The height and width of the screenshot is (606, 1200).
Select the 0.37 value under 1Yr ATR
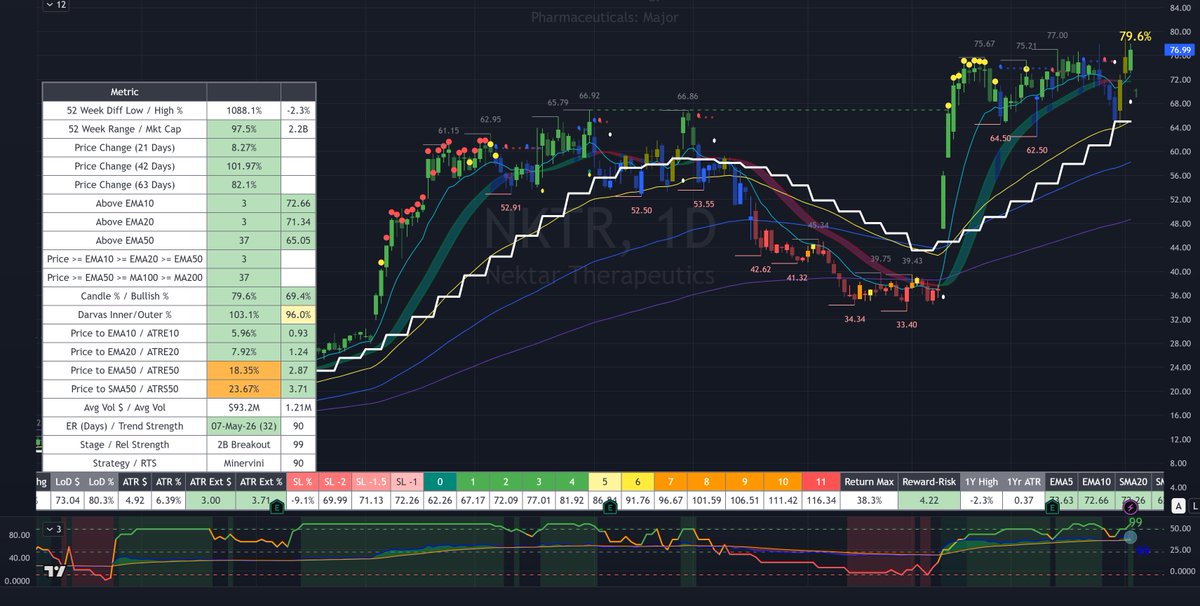click(1022, 500)
